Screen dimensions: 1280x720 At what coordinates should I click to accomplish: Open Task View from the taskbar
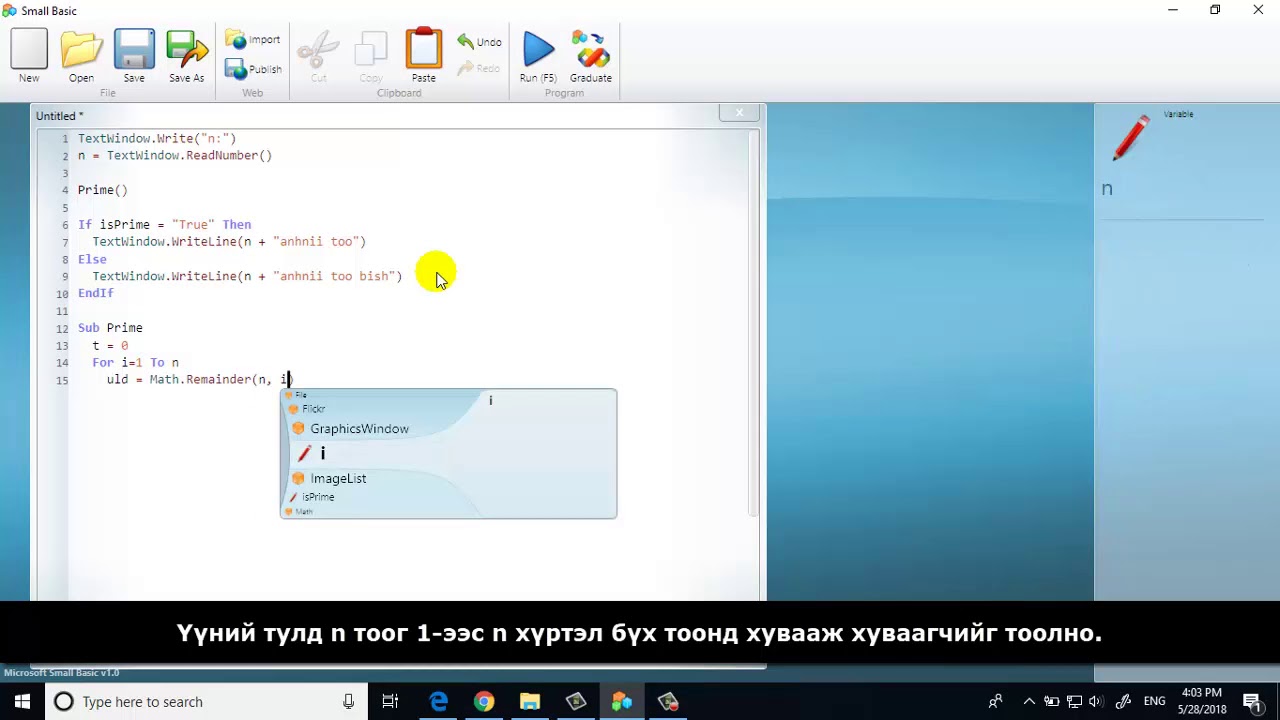click(x=390, y=702)
